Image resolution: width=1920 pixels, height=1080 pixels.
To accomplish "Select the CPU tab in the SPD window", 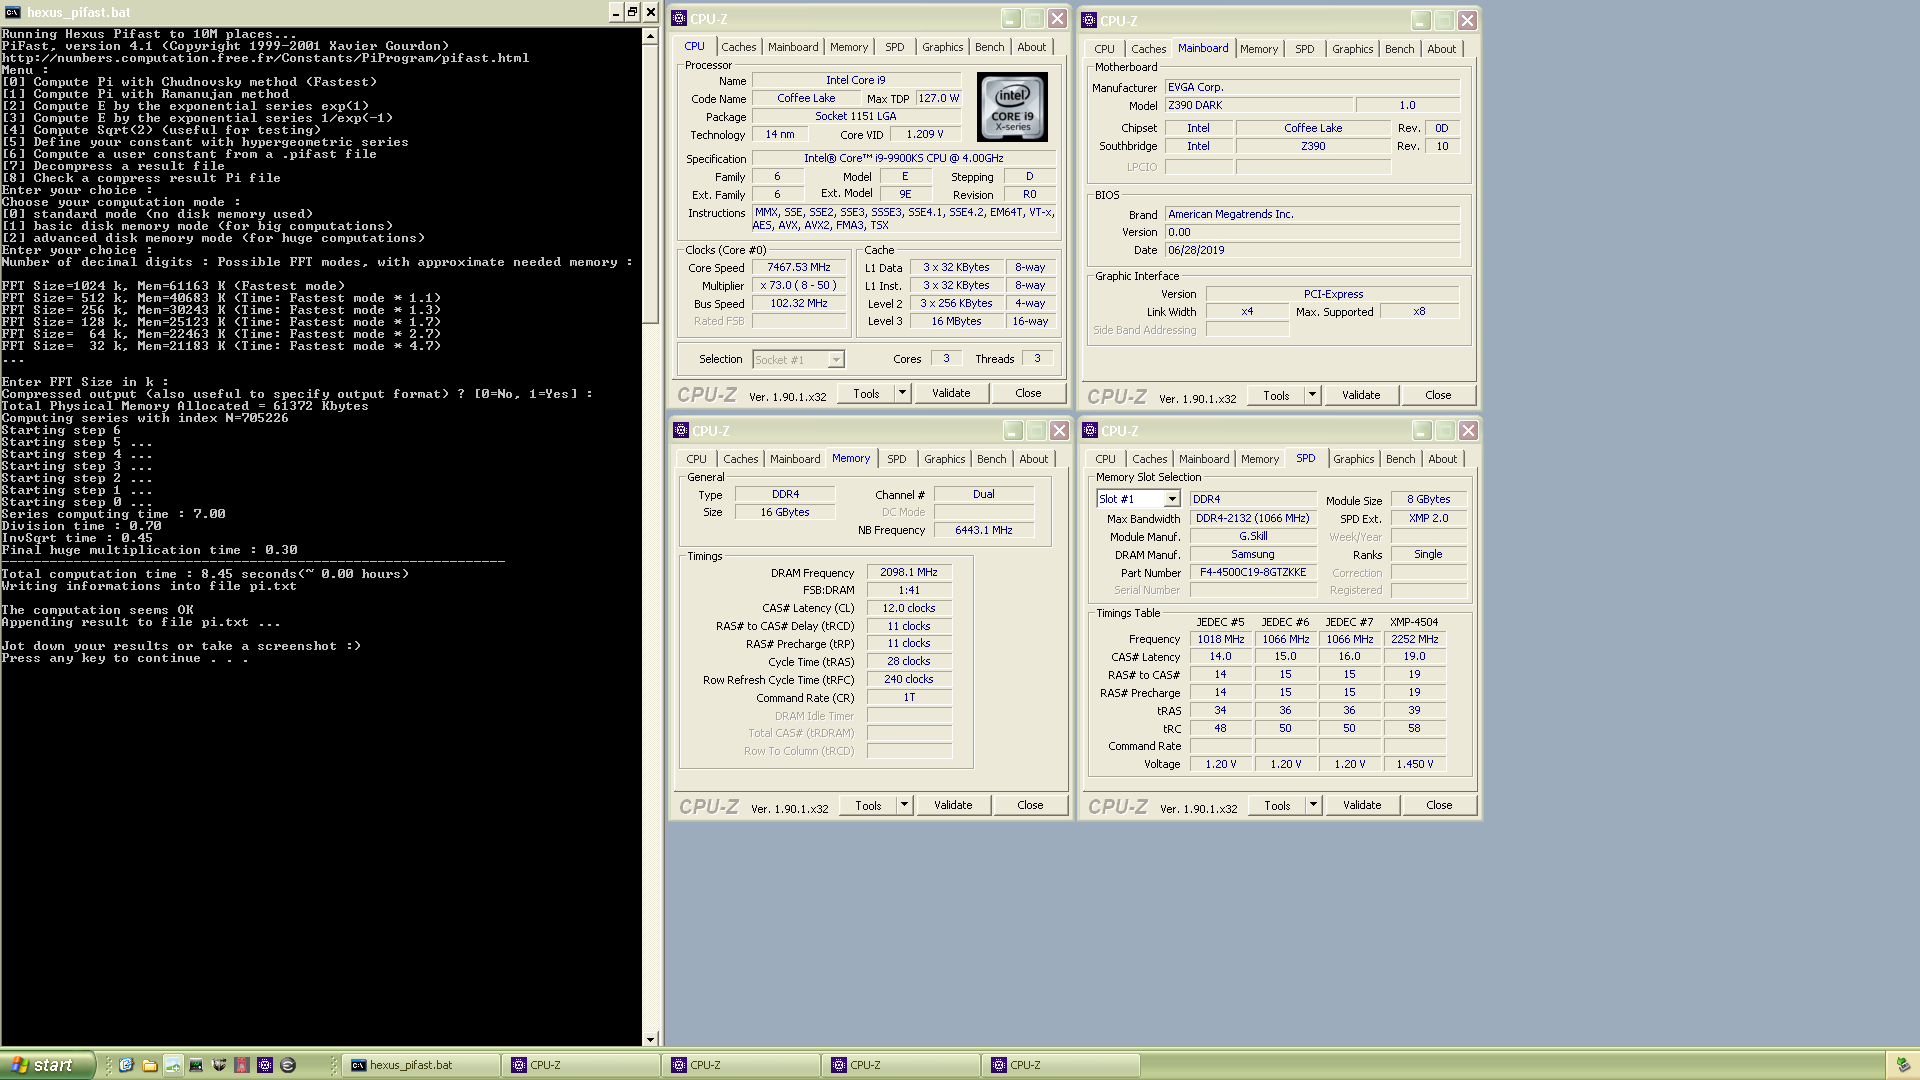I will click(1105, 459).
